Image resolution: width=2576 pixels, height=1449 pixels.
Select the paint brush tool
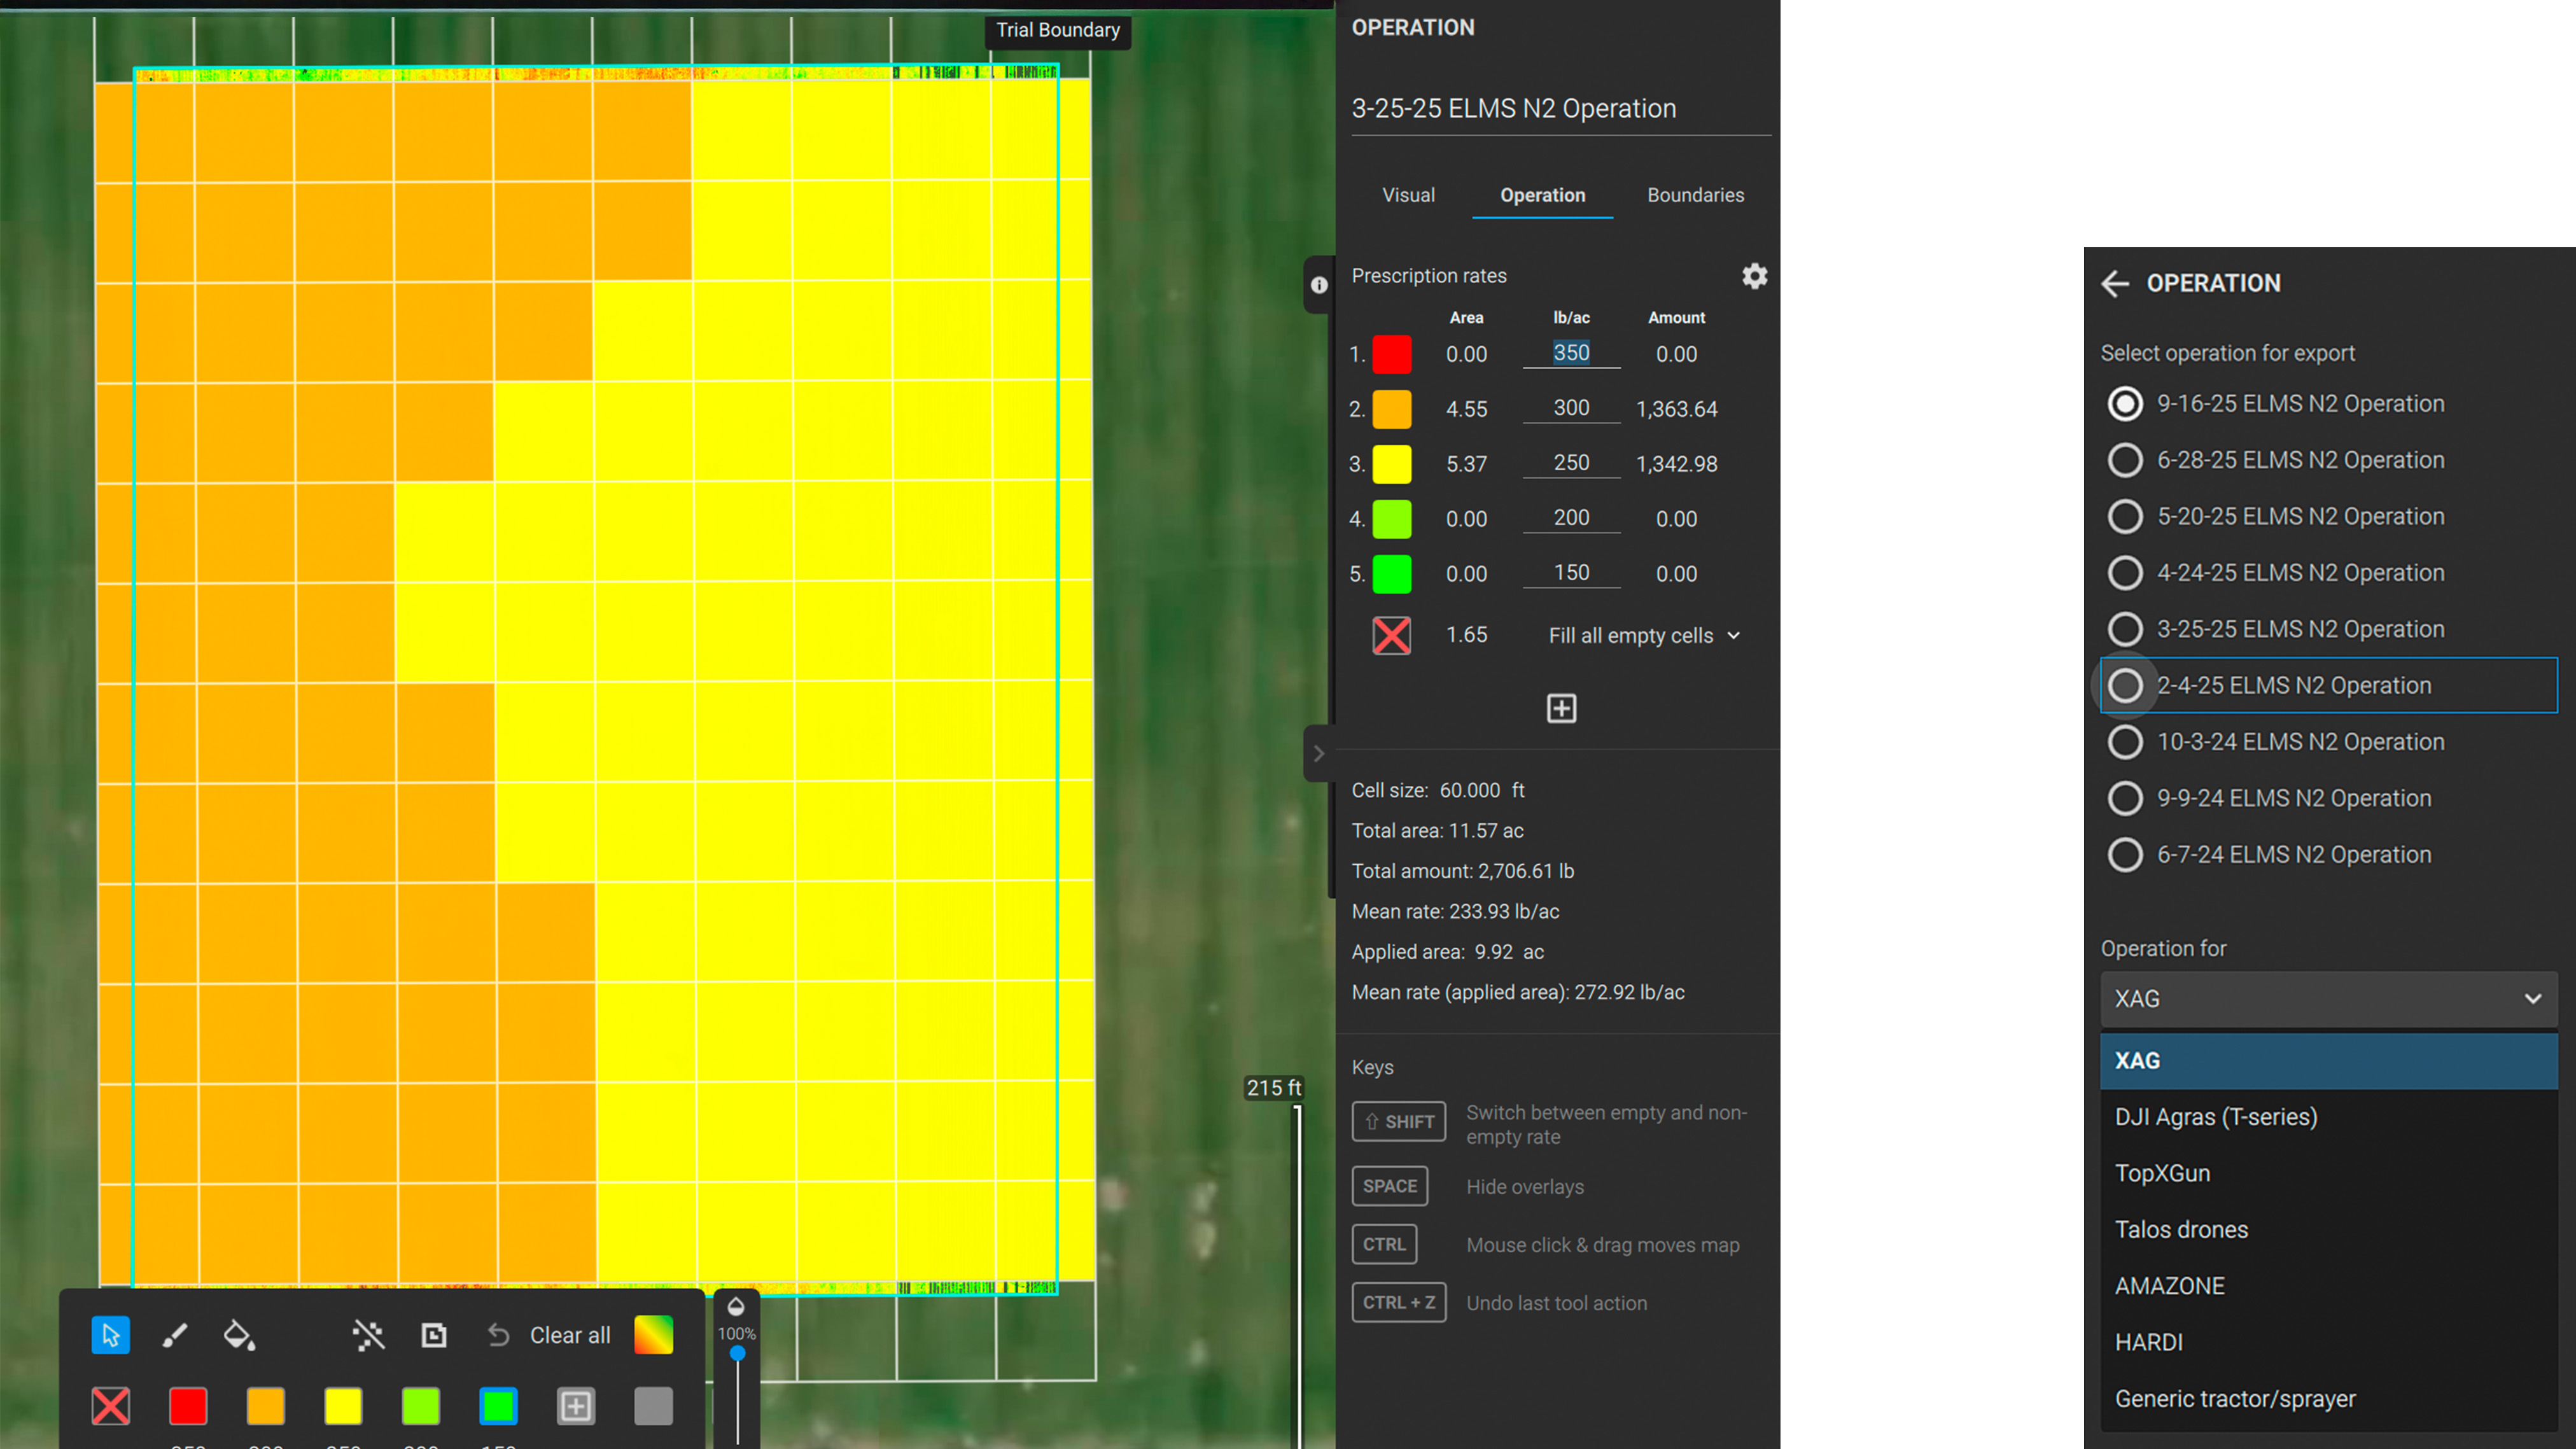coord(175,1335)
